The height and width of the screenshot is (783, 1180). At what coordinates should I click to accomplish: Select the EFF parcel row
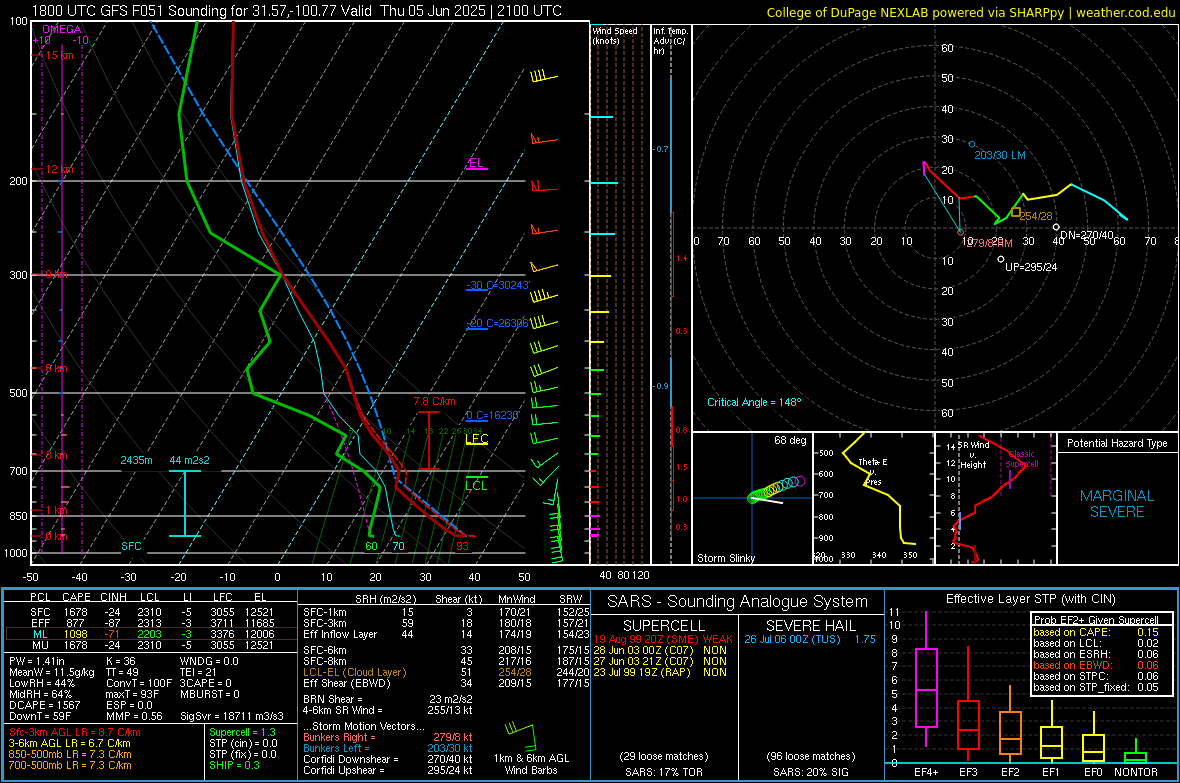[151, 623]
